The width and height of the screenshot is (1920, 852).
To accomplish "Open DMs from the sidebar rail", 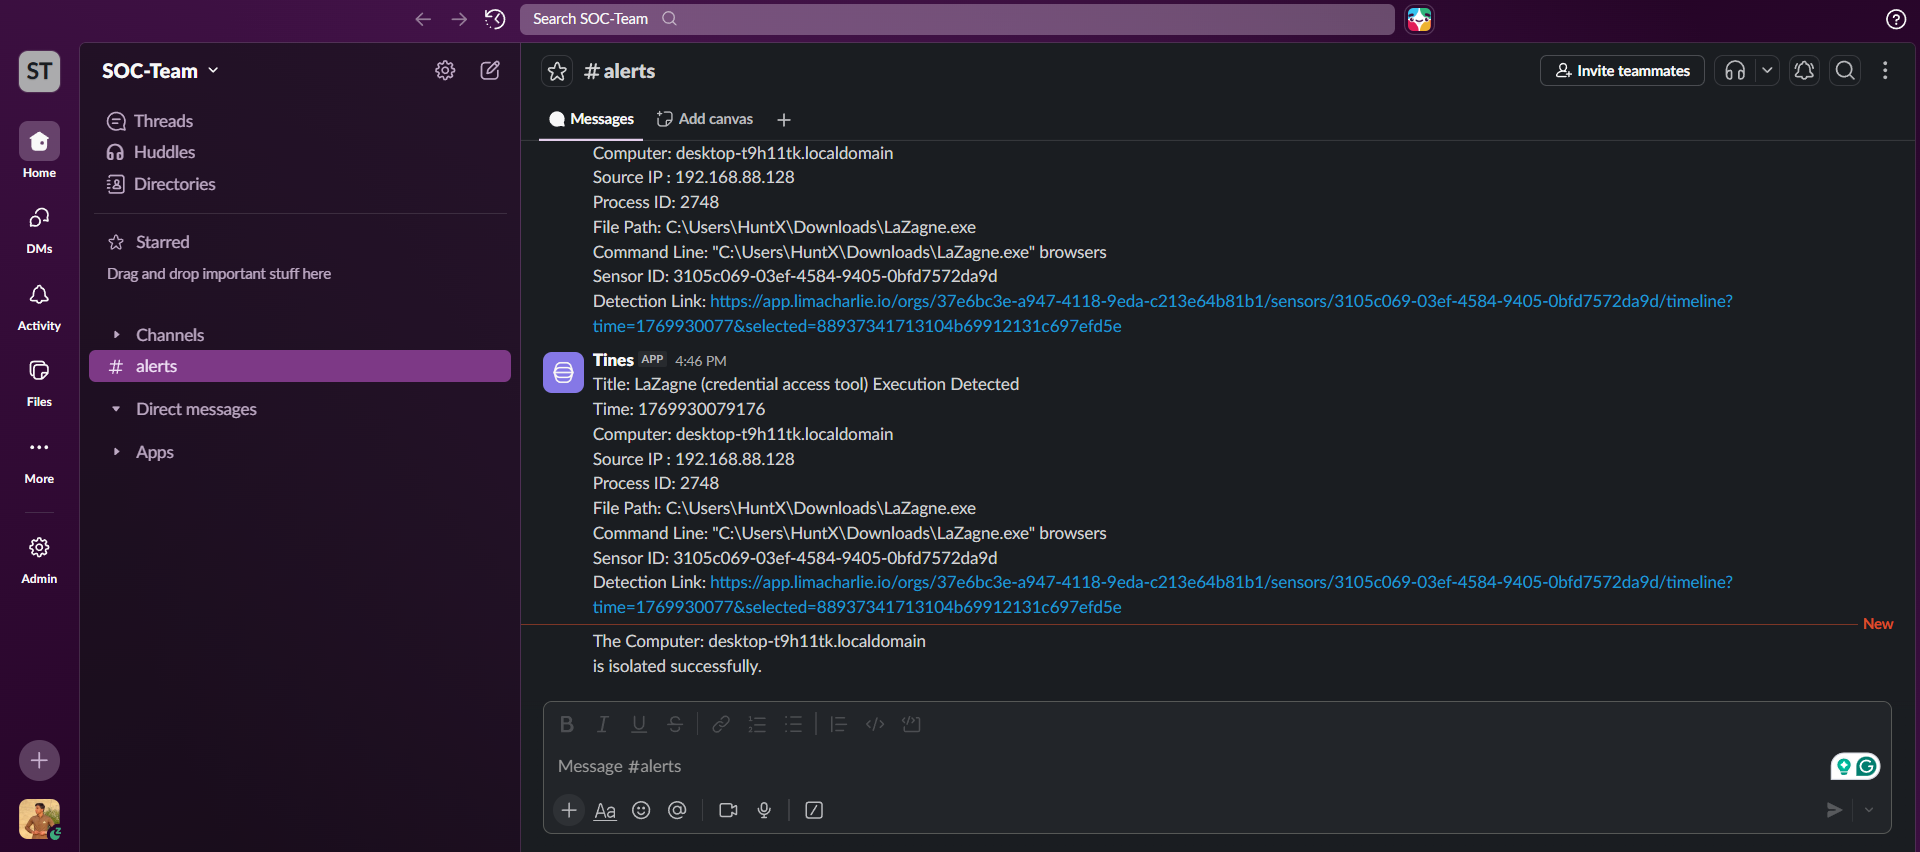I will (x=39, y=229).
